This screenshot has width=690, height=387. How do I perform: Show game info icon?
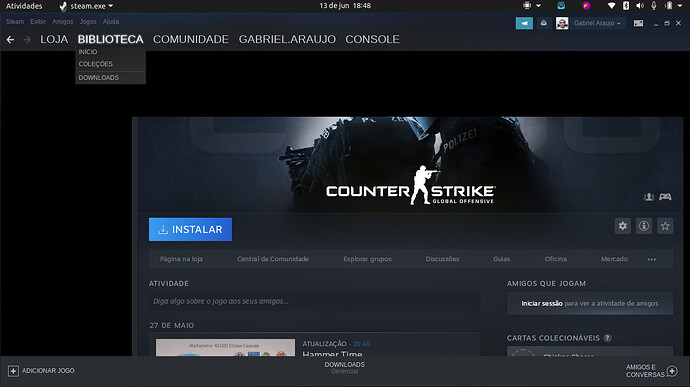(x=644, y=226)
